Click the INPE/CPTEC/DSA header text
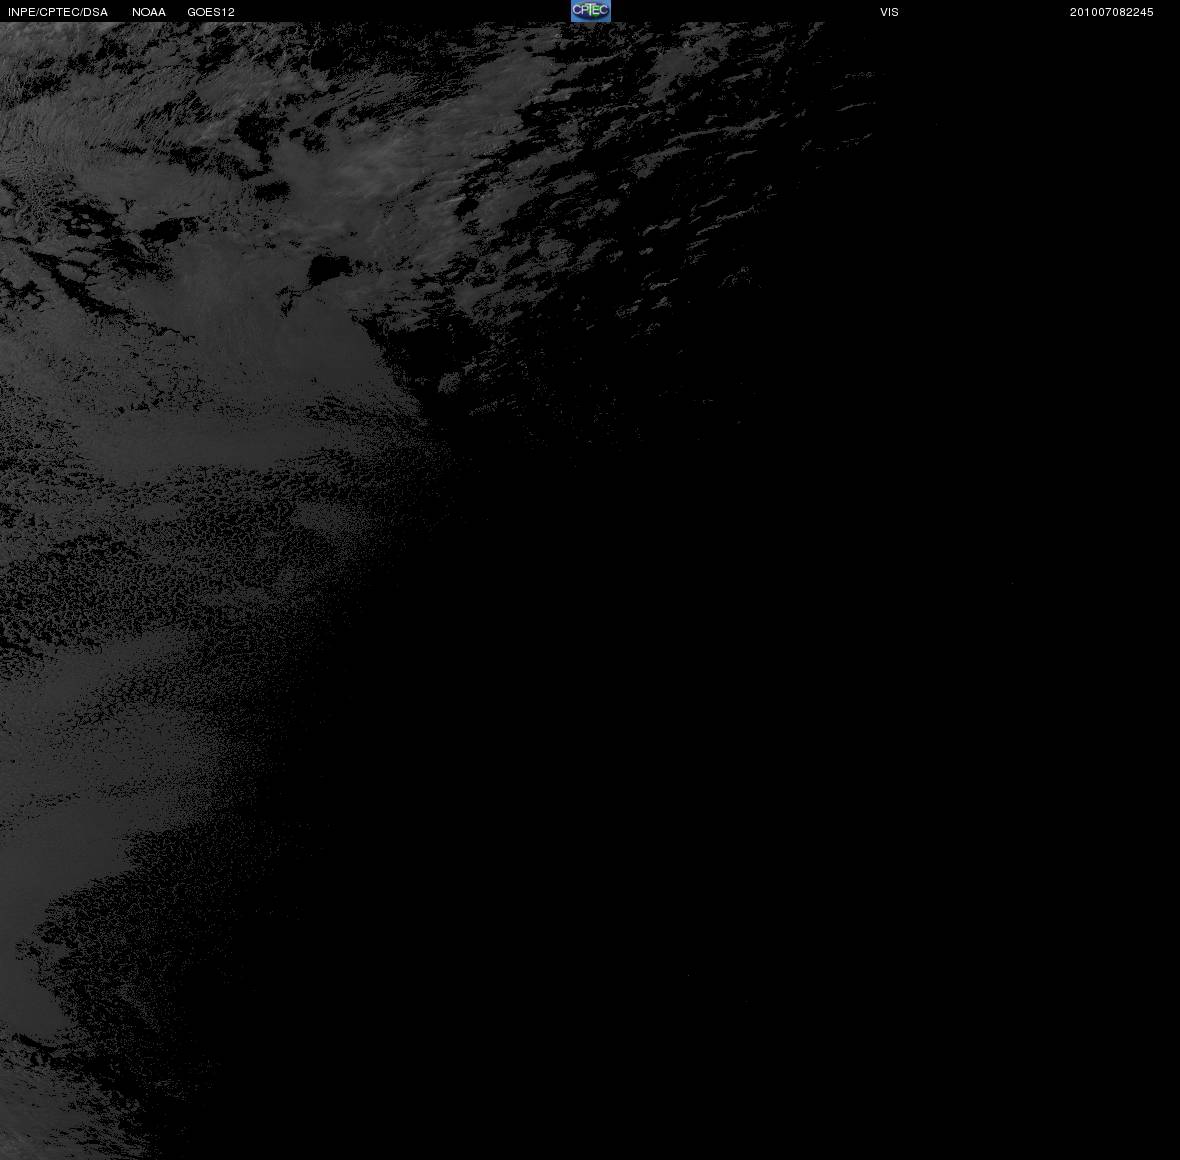1180x1160 pixels. 58,12
